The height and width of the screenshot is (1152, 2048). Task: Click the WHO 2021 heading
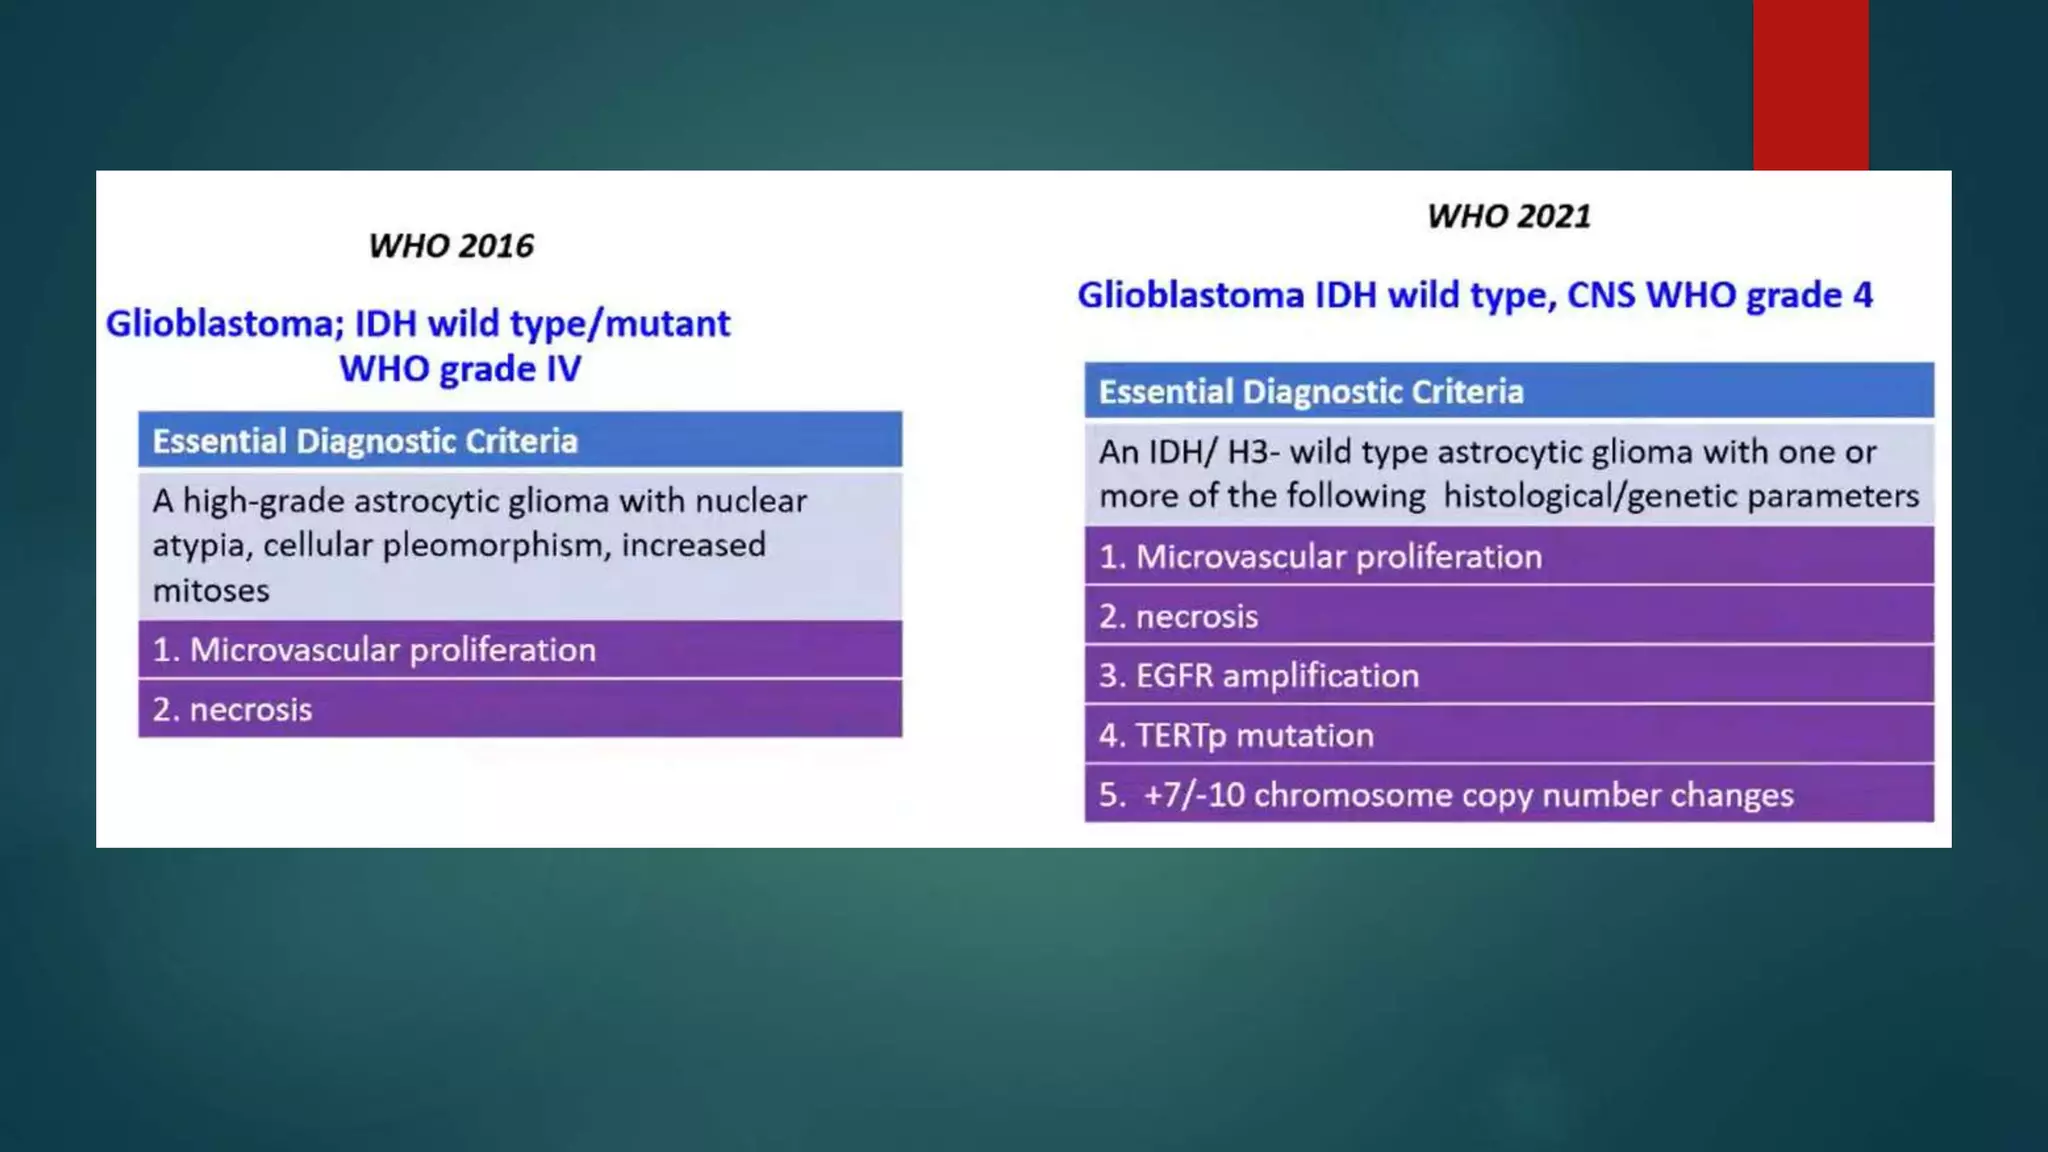[x=1508, y=216]
